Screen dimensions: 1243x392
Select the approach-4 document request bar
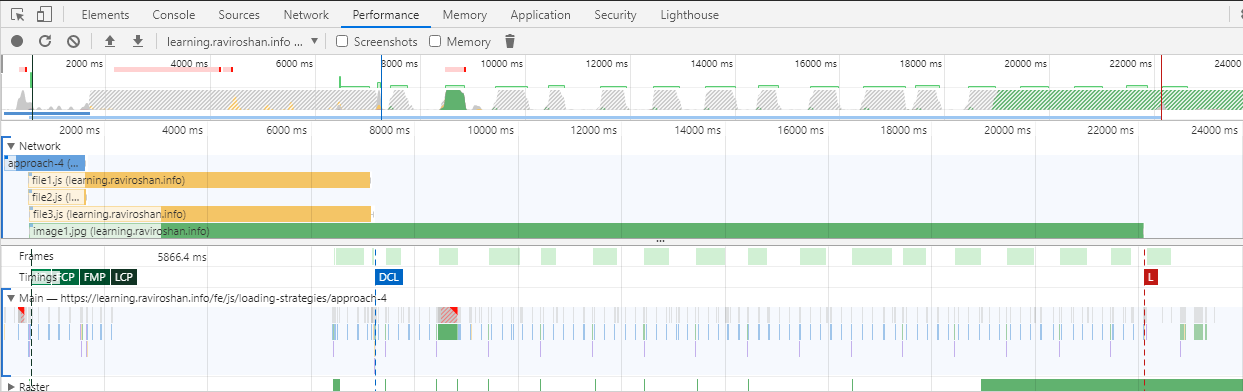[x=44, y=163]
